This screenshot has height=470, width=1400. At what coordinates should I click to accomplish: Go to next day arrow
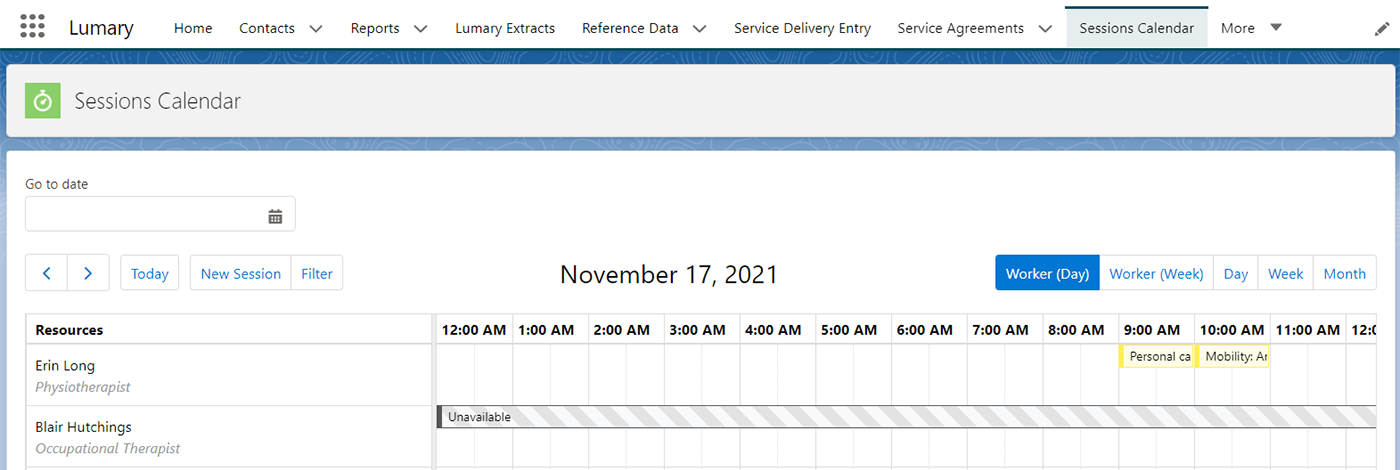click(x=89, y=273)
